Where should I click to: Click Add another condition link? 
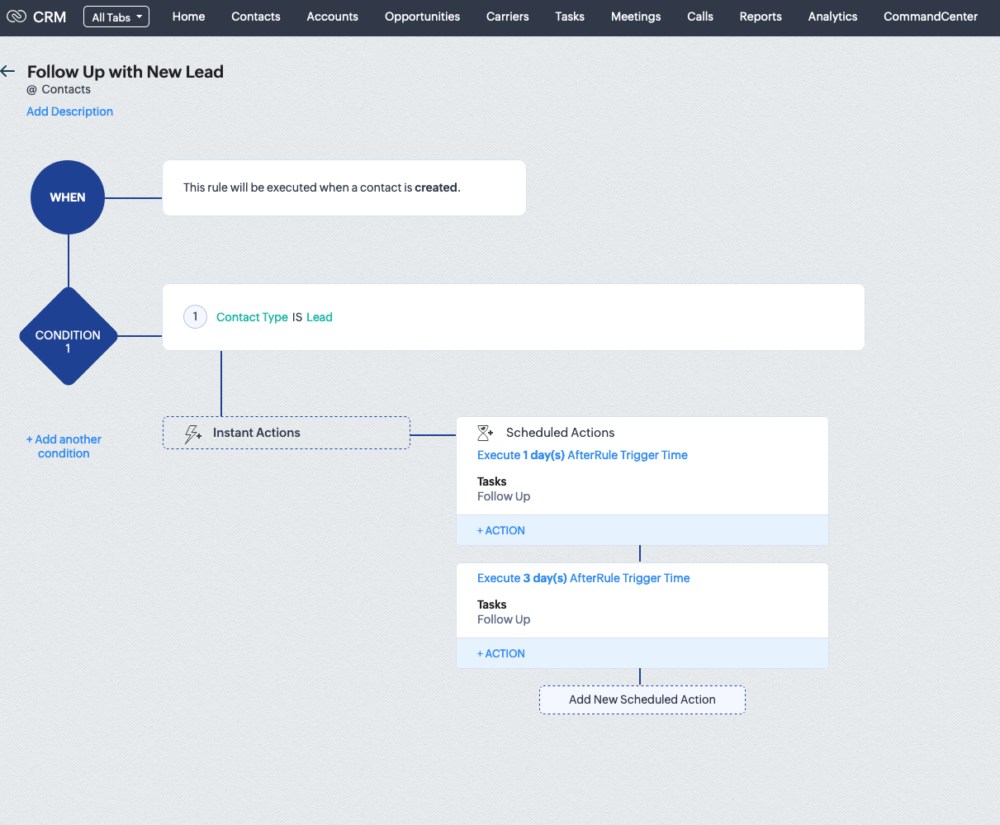point(64,446)
